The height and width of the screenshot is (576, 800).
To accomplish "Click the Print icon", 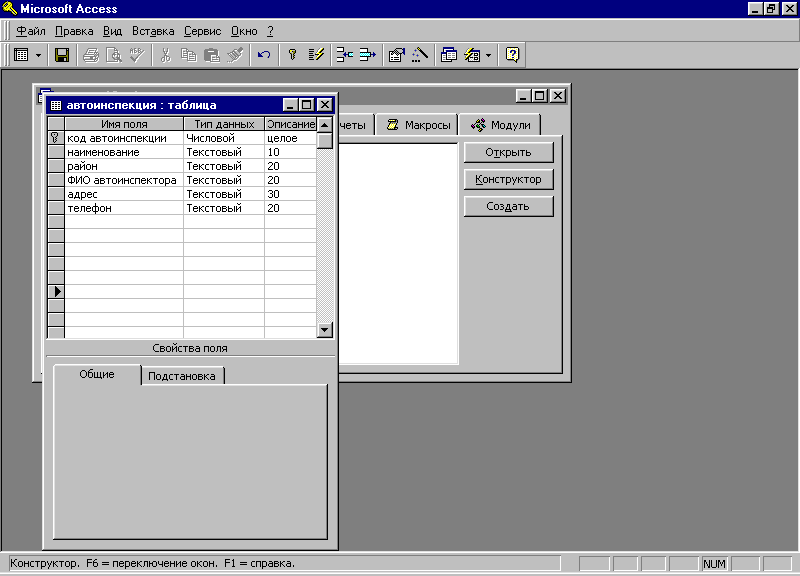I will pos(91,55).
